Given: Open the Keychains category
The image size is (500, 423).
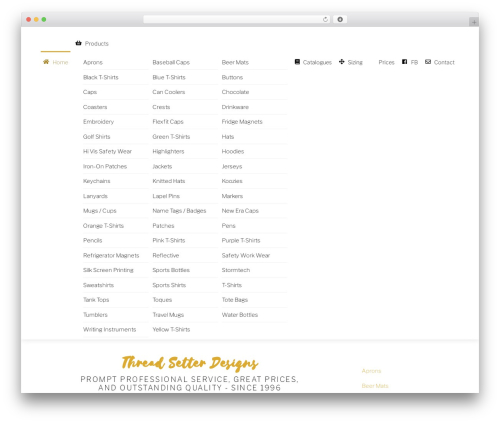Looking at the screenshot, I should [96, 181].
